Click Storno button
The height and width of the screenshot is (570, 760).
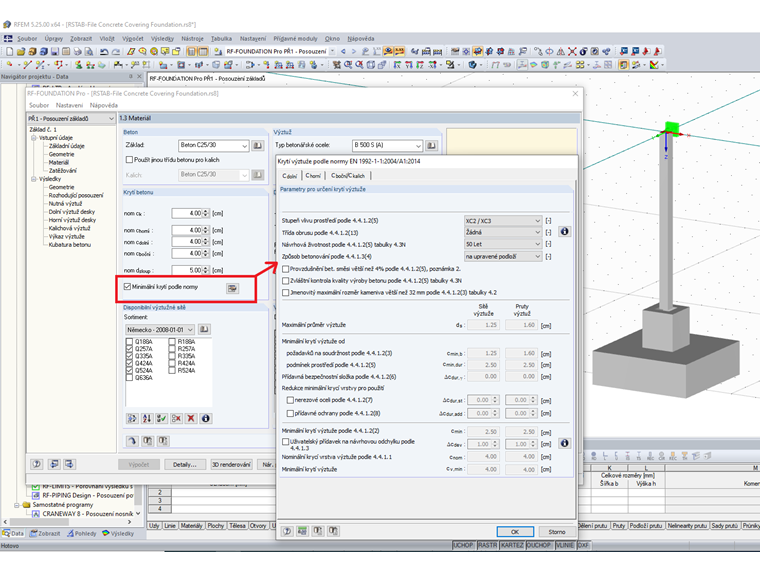[556, 532]
